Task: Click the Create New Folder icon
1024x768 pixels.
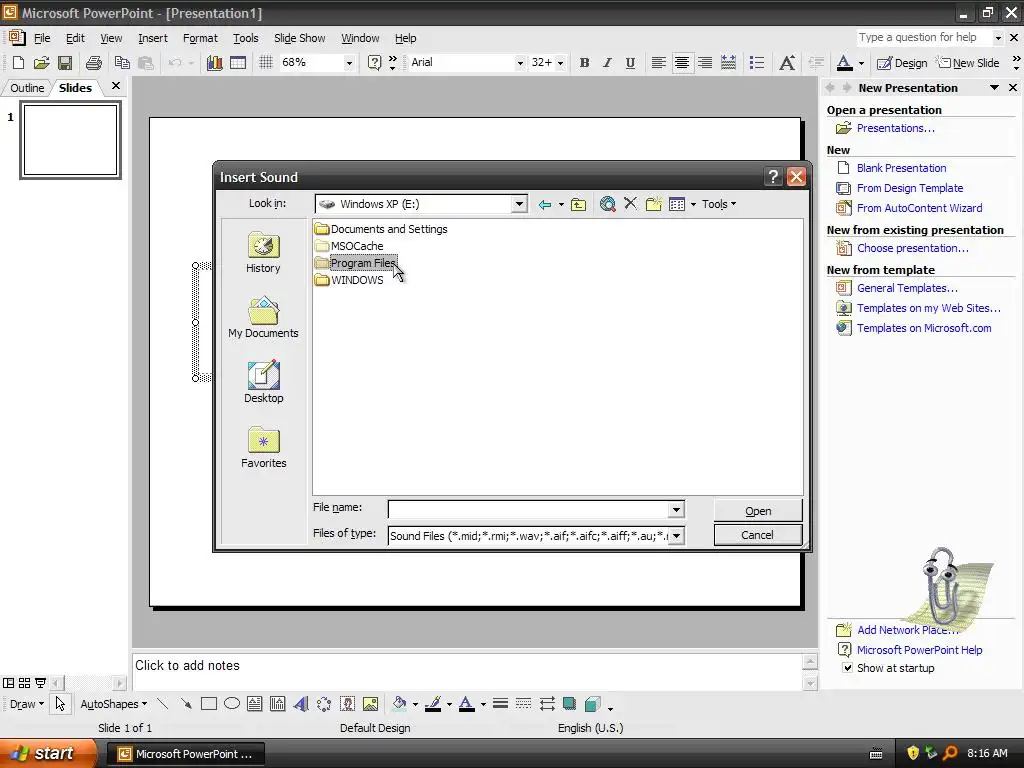Action: (x=654, y=204)
